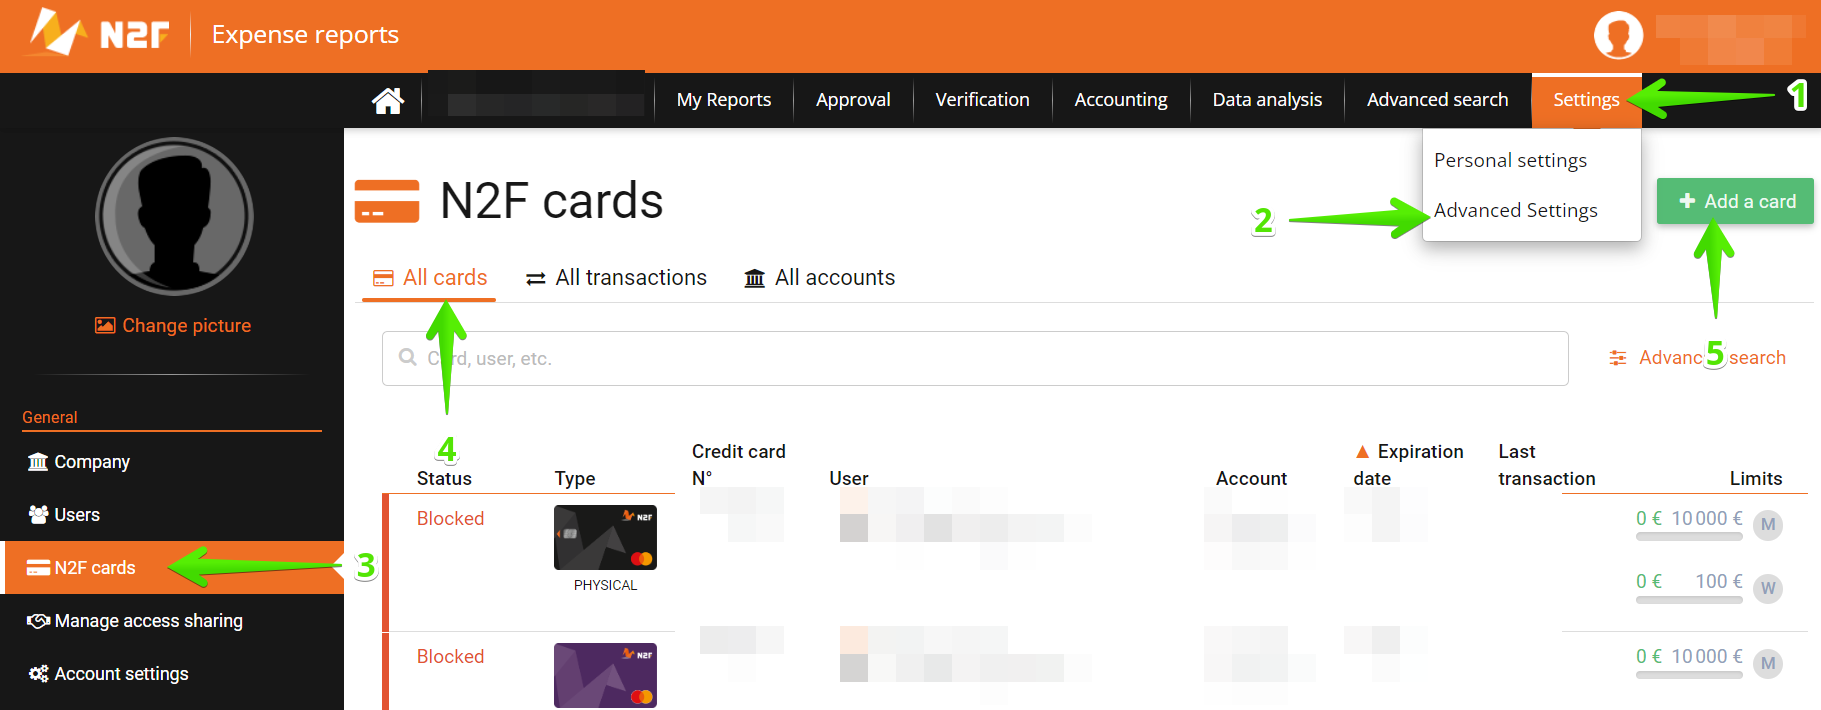This screenshot has width=1821, height=710.
Task: Open Accounting menu
Action: click(1121, 100)
